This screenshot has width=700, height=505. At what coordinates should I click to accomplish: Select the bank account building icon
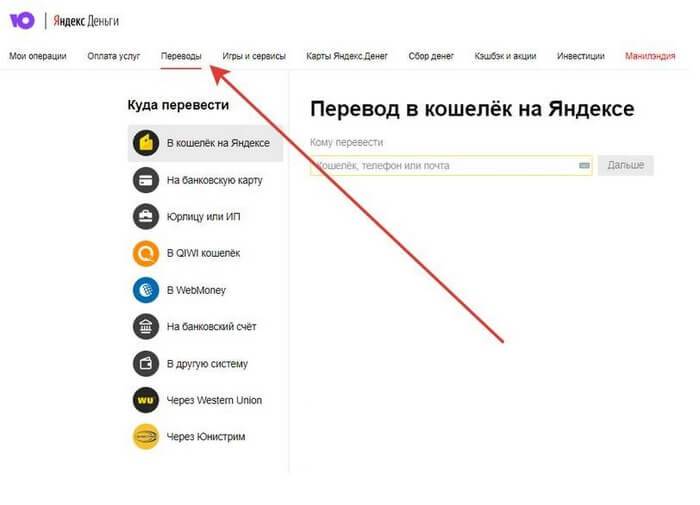coord(146,327)
